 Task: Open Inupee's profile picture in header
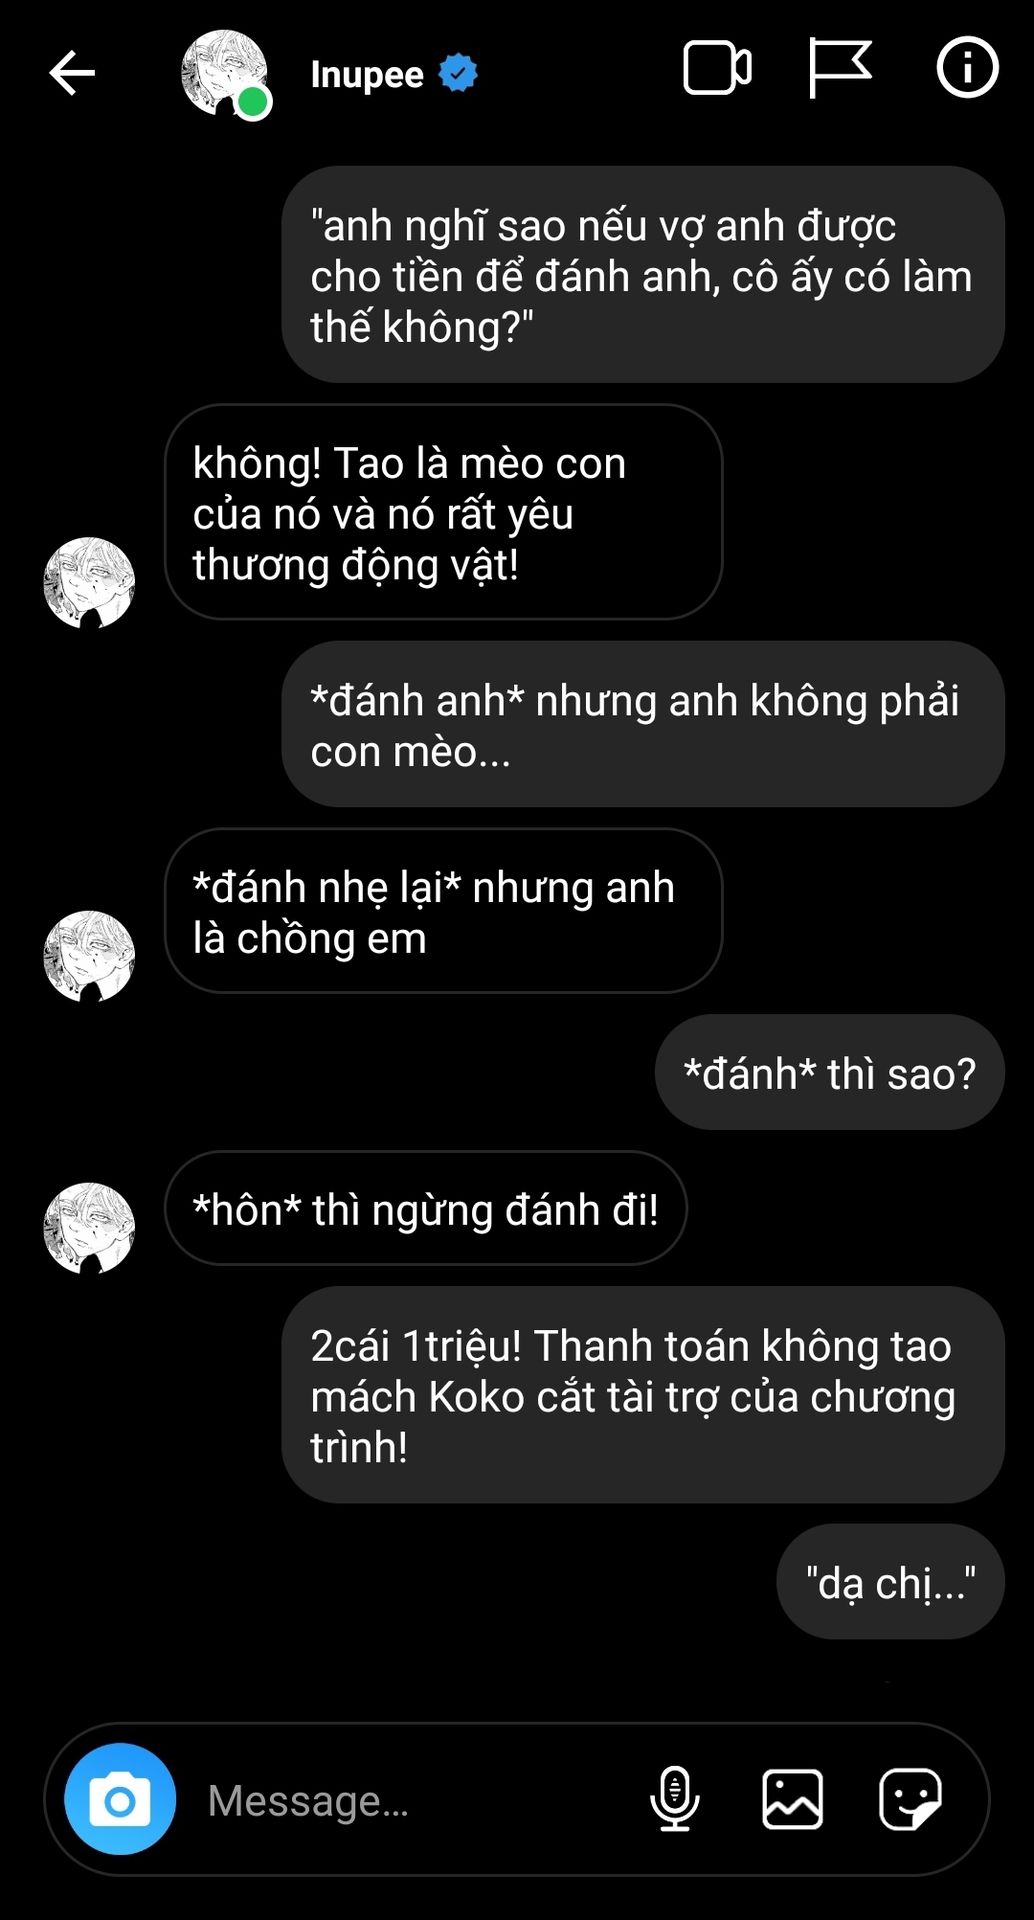(x=225, y=73)
